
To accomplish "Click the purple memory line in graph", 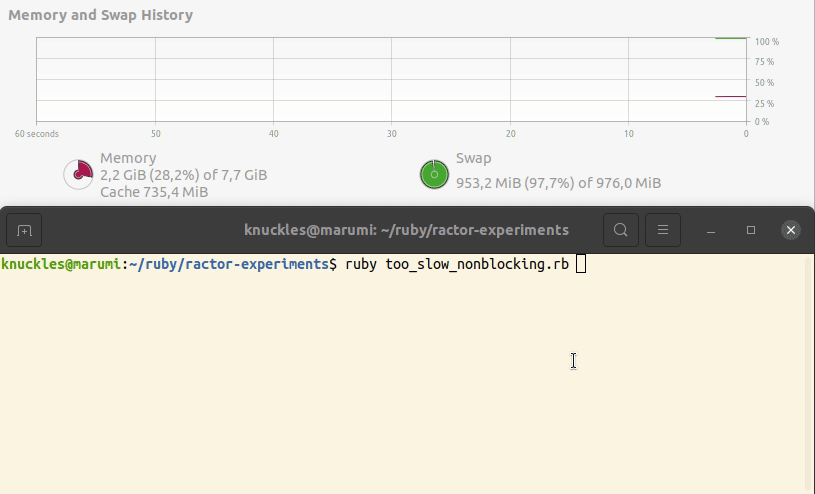I will pyautogui.click(x=731, y=96).
